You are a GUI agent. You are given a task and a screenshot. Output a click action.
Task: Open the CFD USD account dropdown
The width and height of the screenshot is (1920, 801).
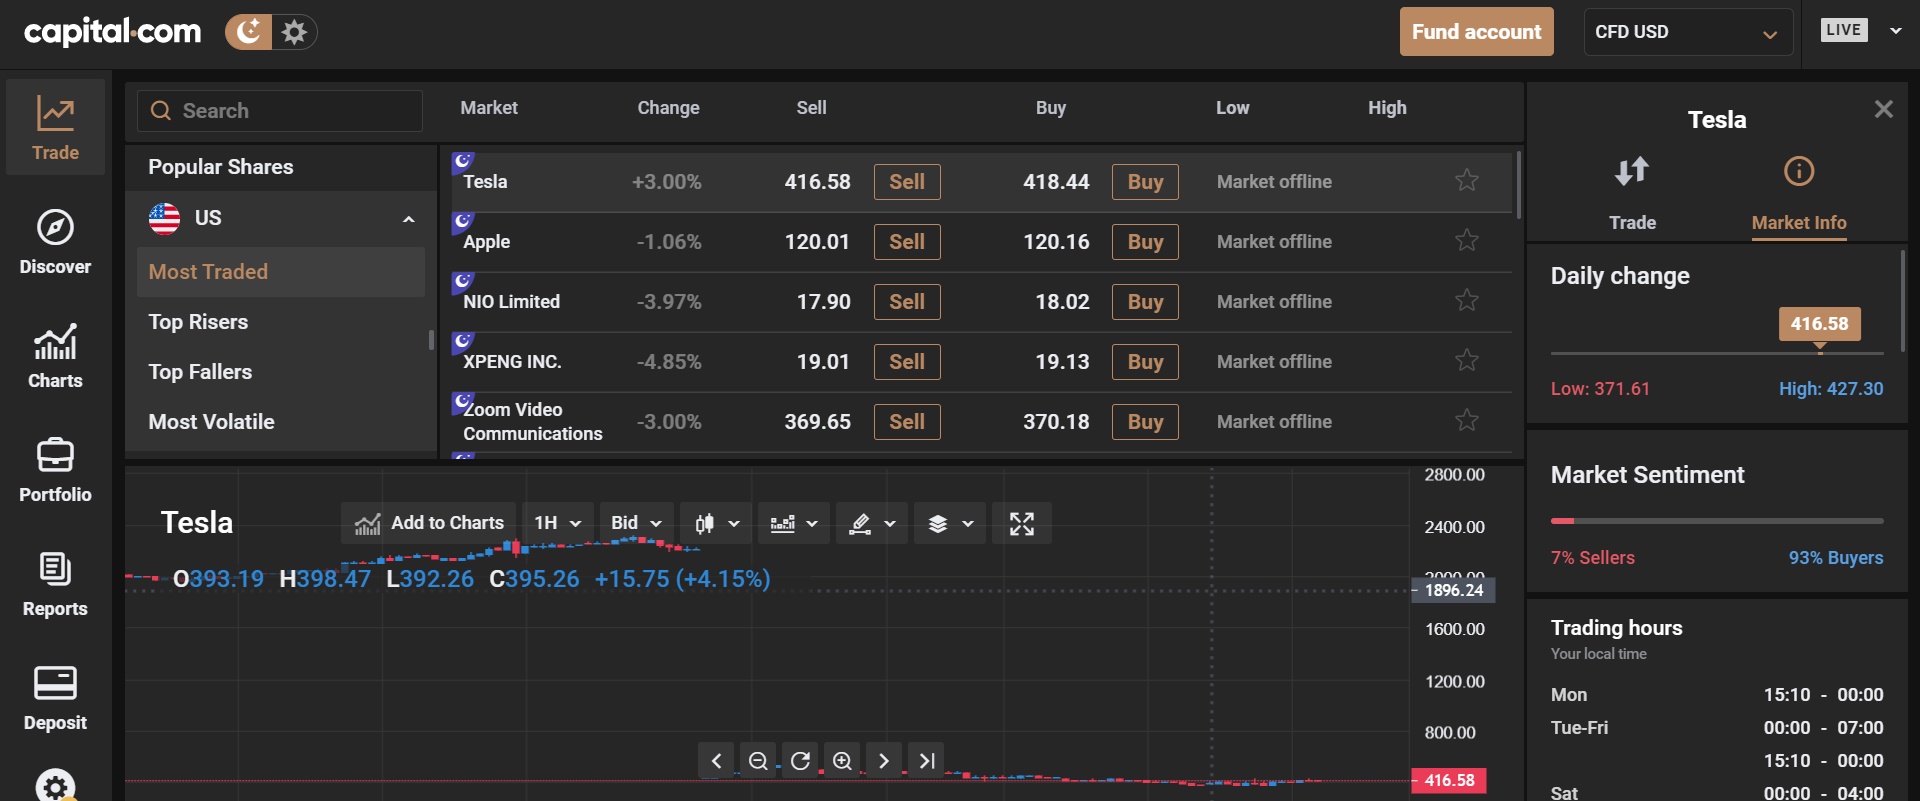(x=1688, y=32)
